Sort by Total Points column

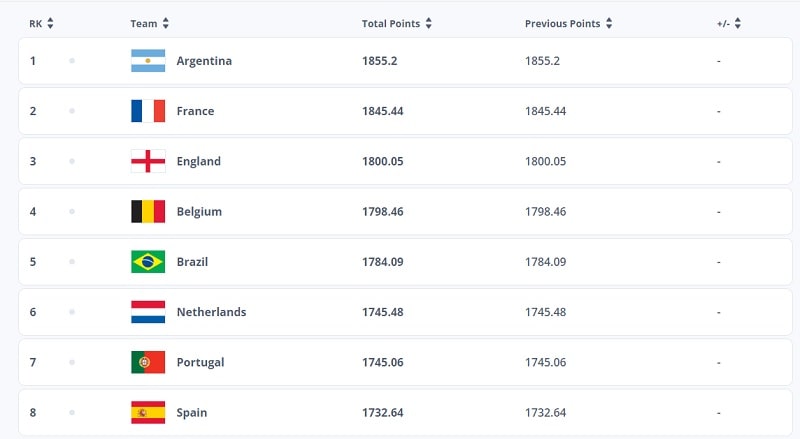(x=429, y=23)
